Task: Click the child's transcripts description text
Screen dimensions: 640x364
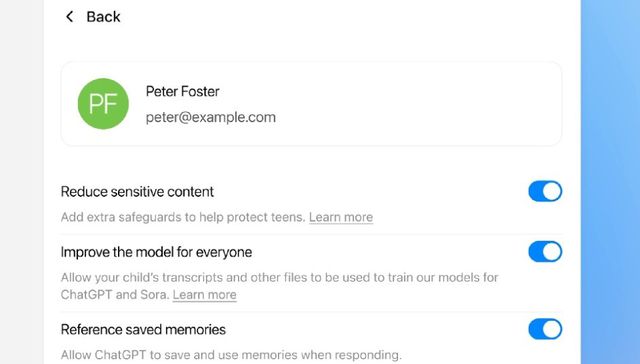Action: 280,286
